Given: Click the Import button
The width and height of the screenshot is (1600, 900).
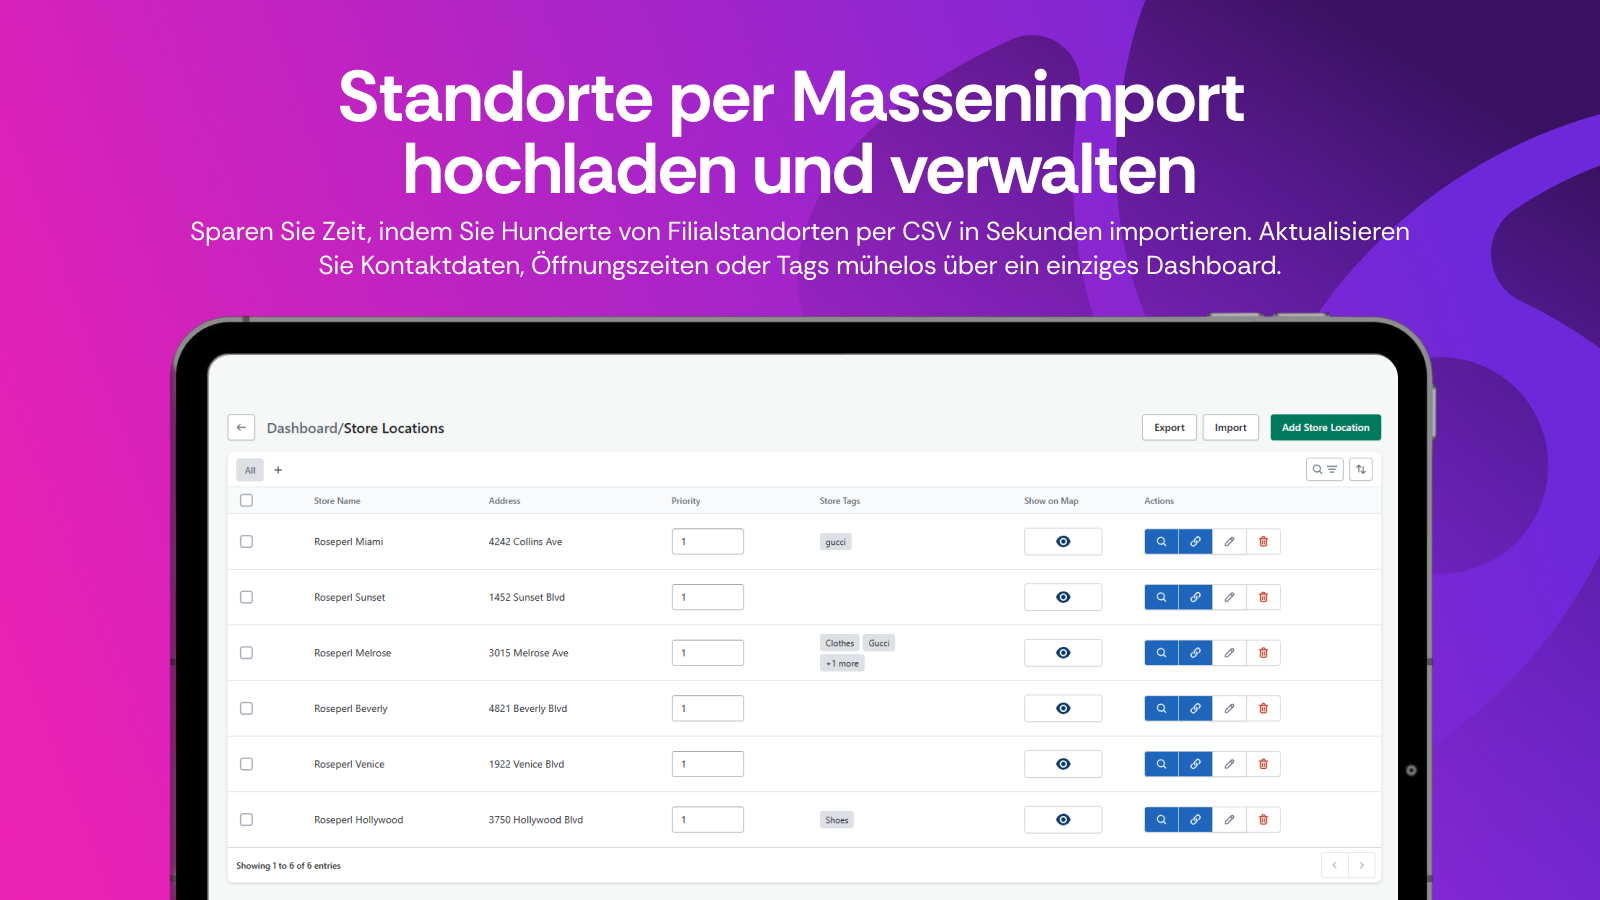Looking at the screenshot, I should coord(1230,428).
